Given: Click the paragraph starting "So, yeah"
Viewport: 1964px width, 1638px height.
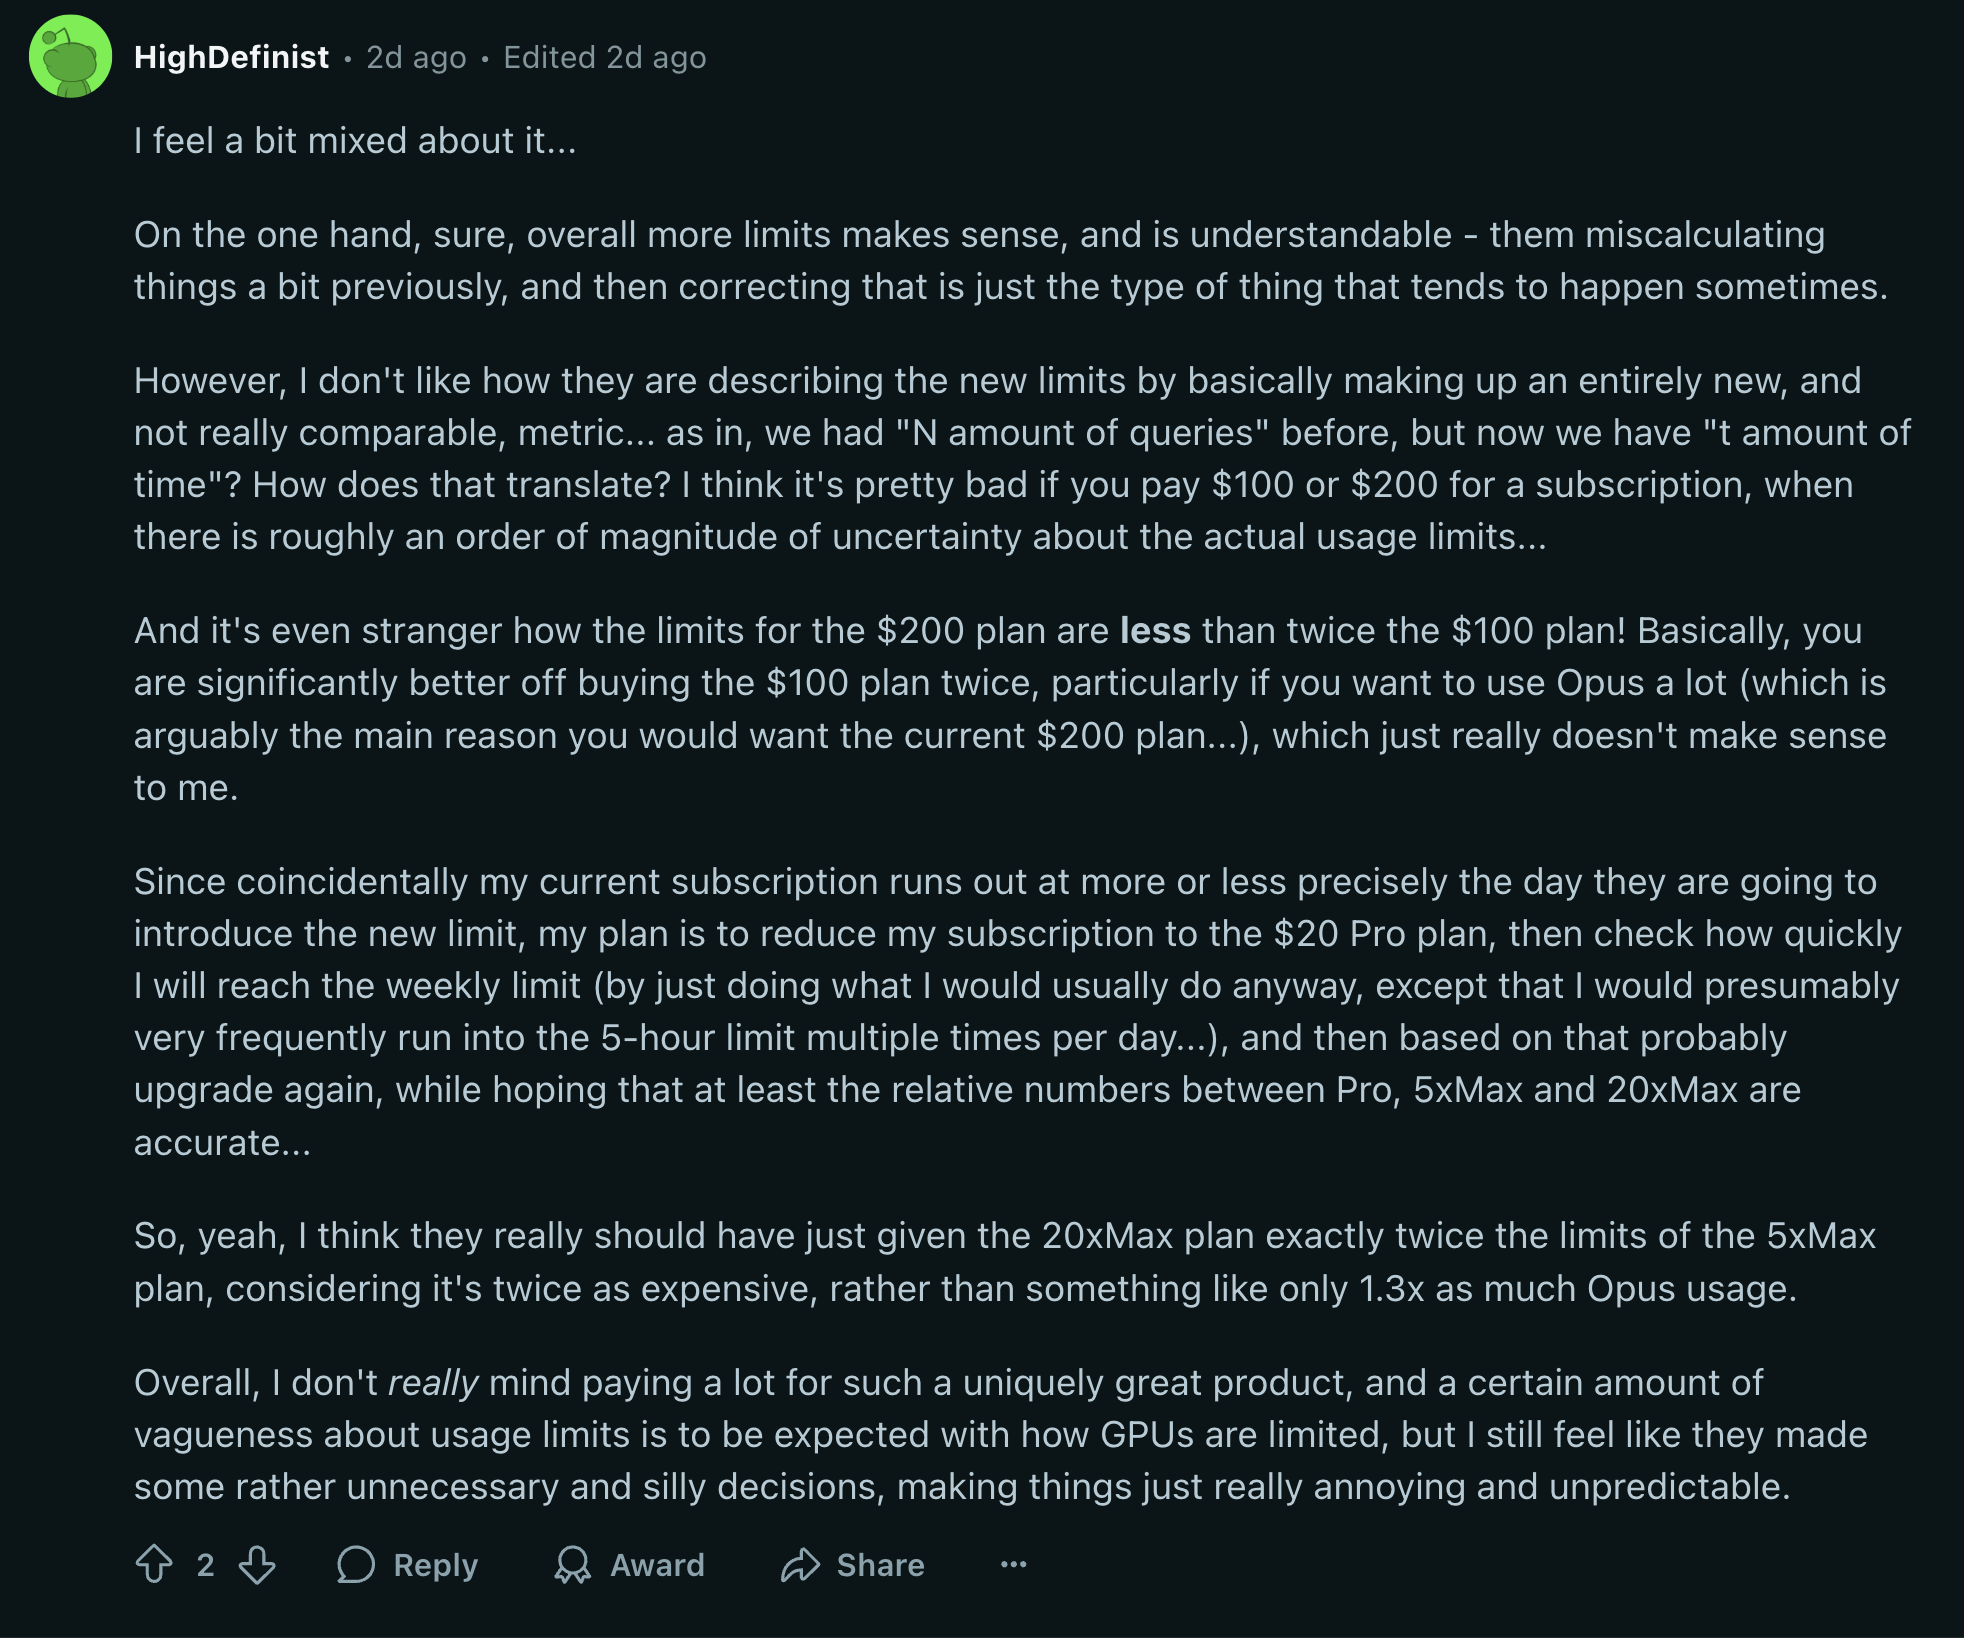Looking at the screenshot, I should point(1005,1262).
